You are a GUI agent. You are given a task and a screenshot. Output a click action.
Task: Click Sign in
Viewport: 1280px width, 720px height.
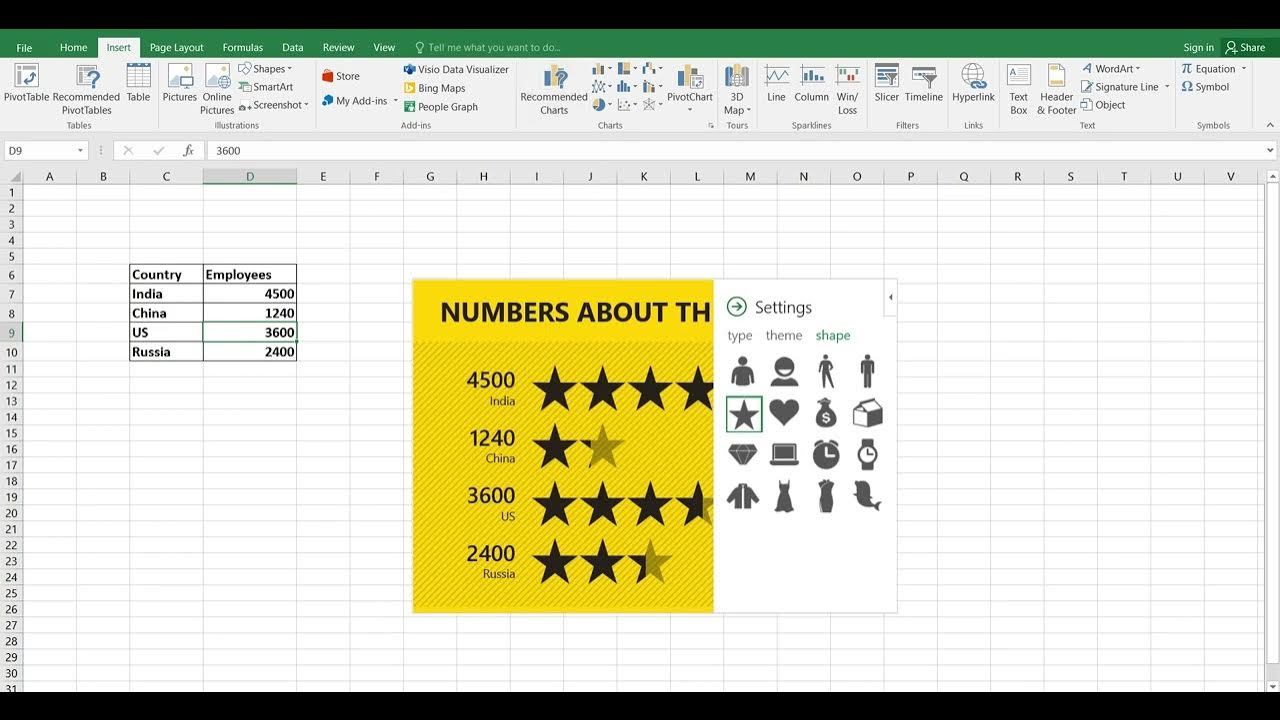point(1198,47)
